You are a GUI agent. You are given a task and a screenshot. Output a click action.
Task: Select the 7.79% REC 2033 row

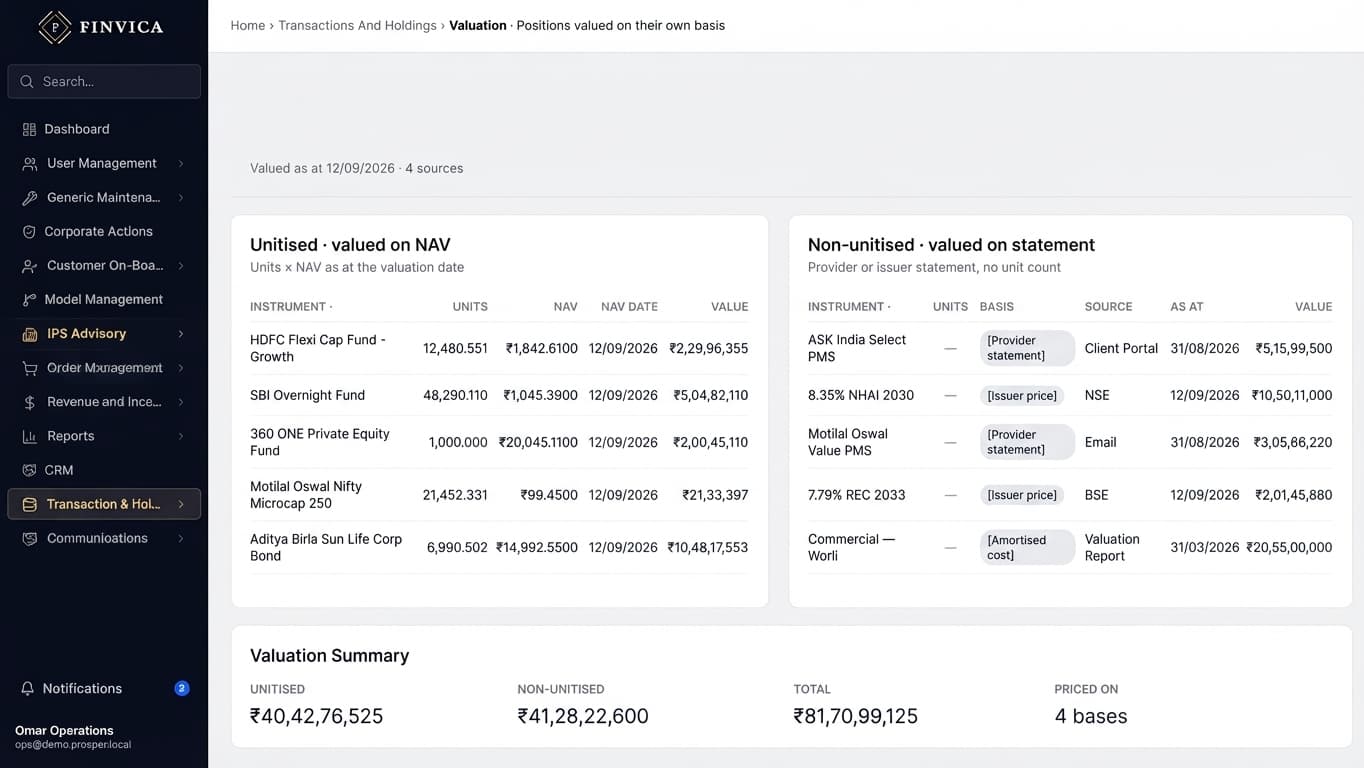click(x=1070, y=494)
